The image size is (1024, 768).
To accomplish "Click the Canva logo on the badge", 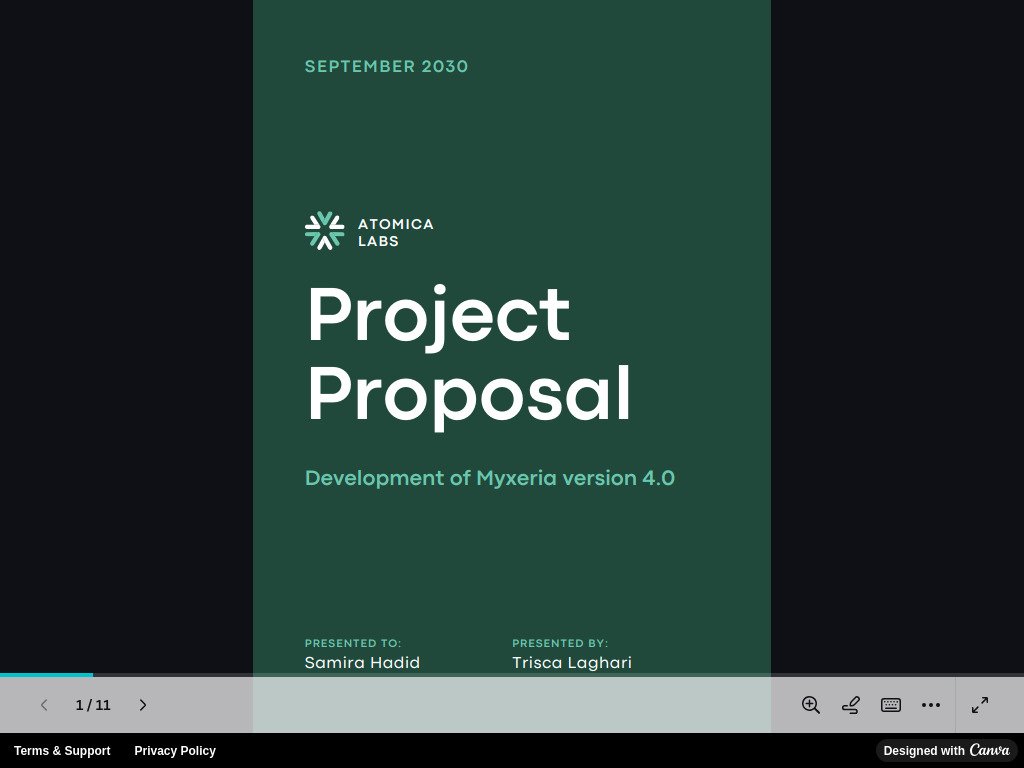I will point(989,750).
